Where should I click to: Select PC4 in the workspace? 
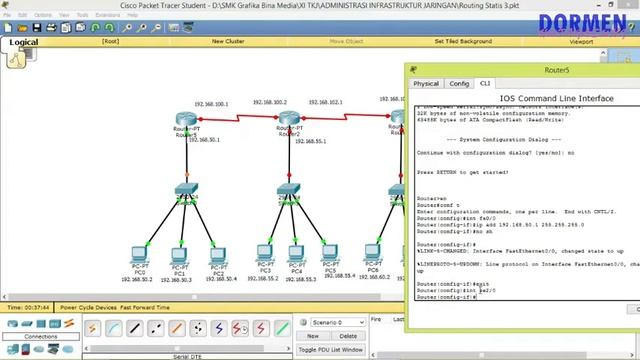296,253
